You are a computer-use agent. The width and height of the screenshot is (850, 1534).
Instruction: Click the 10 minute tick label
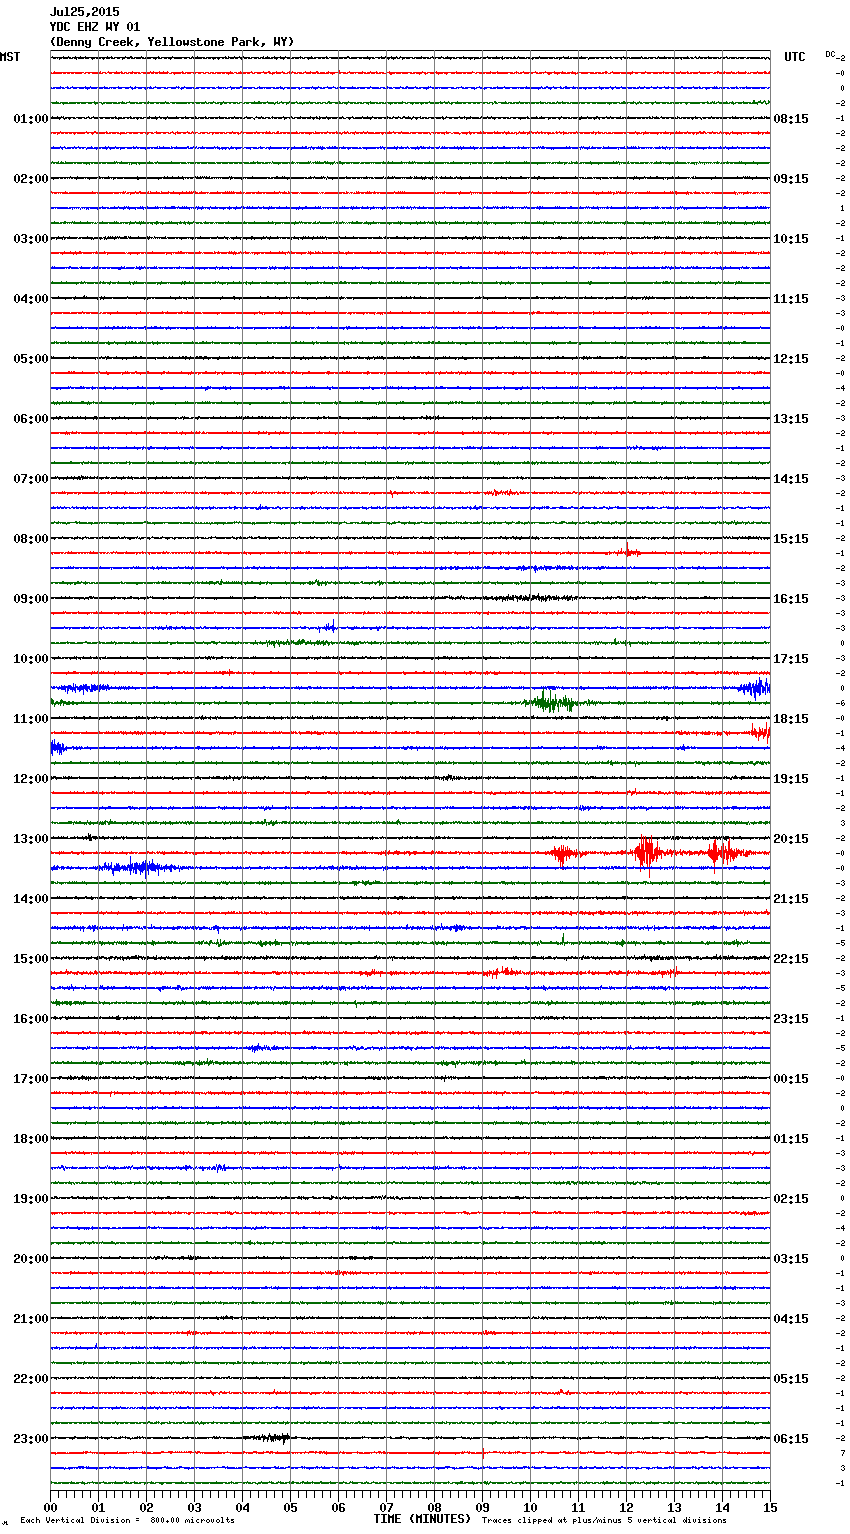point(530,1507)
